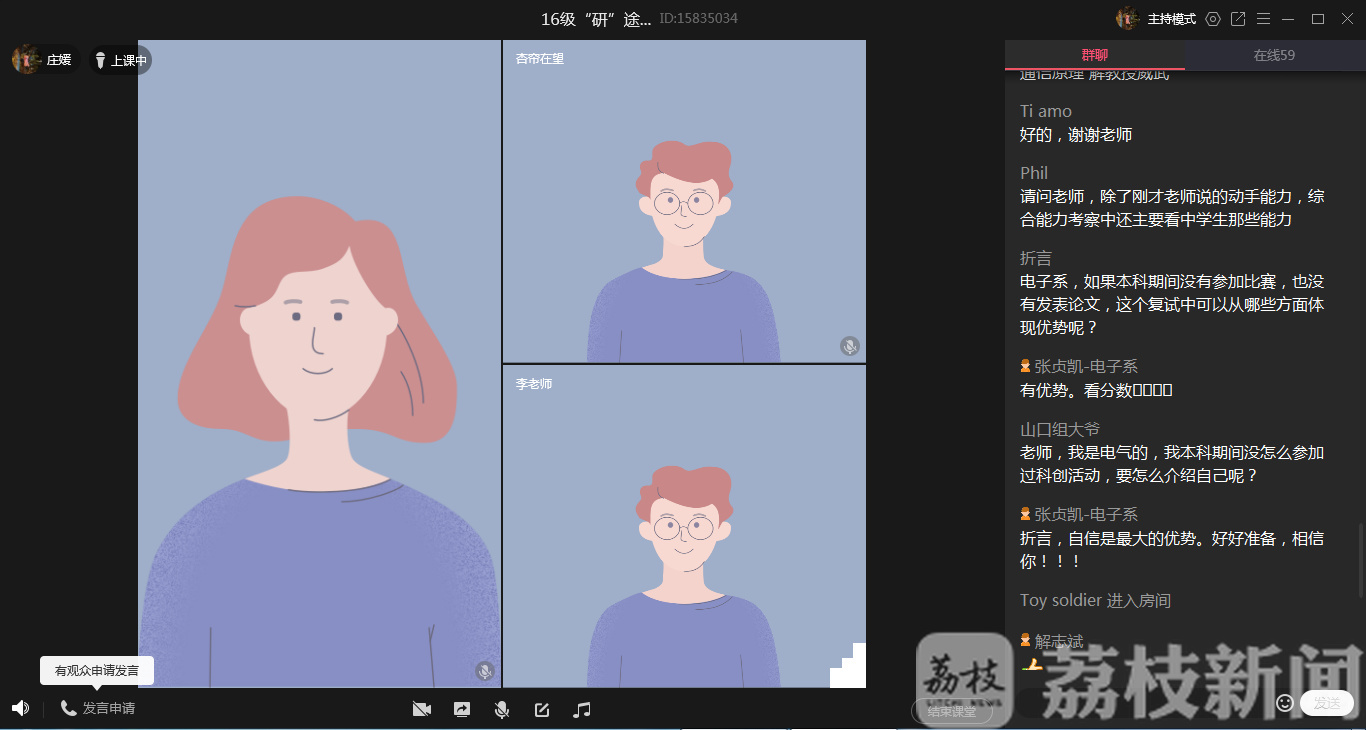Viewport: 1366px width, 730px height.
Task: Click the music note icon
Action: point(582,709)
